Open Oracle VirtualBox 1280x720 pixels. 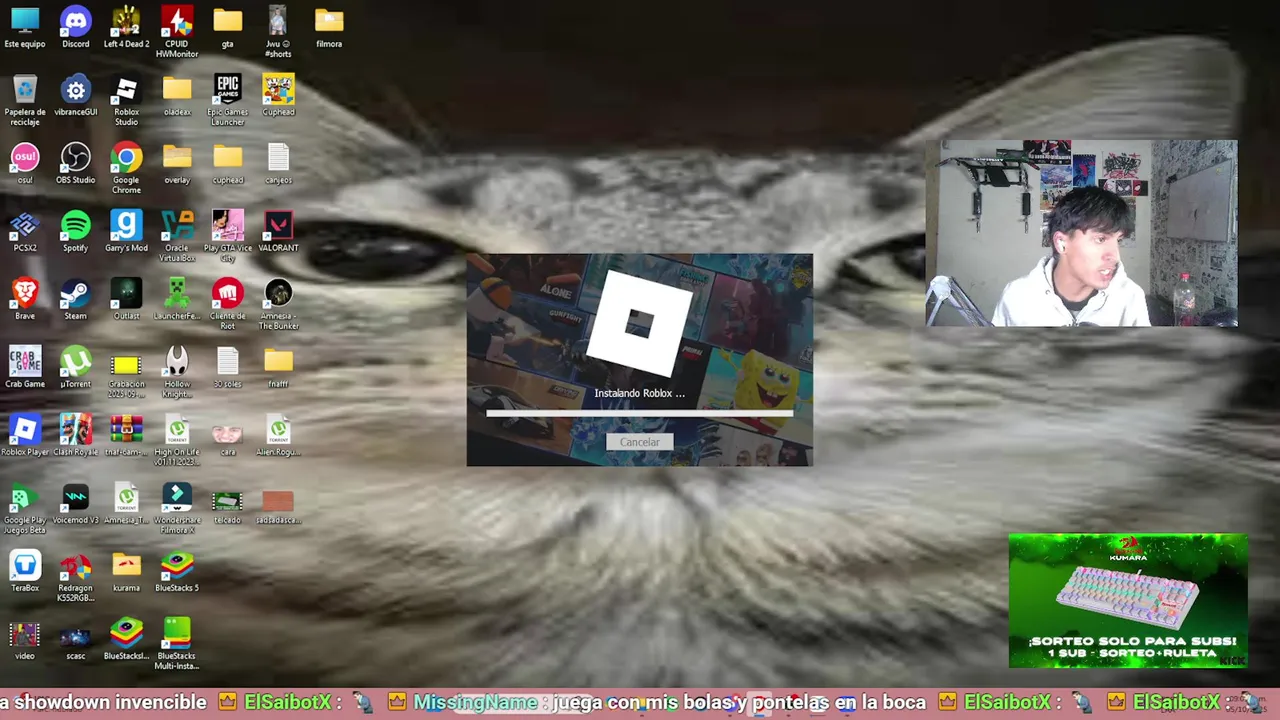177,236
